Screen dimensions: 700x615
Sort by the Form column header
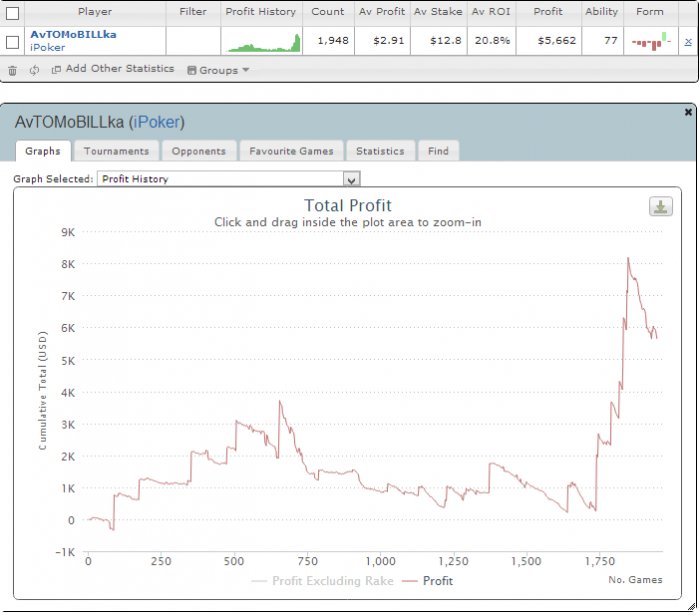(650, 12)
